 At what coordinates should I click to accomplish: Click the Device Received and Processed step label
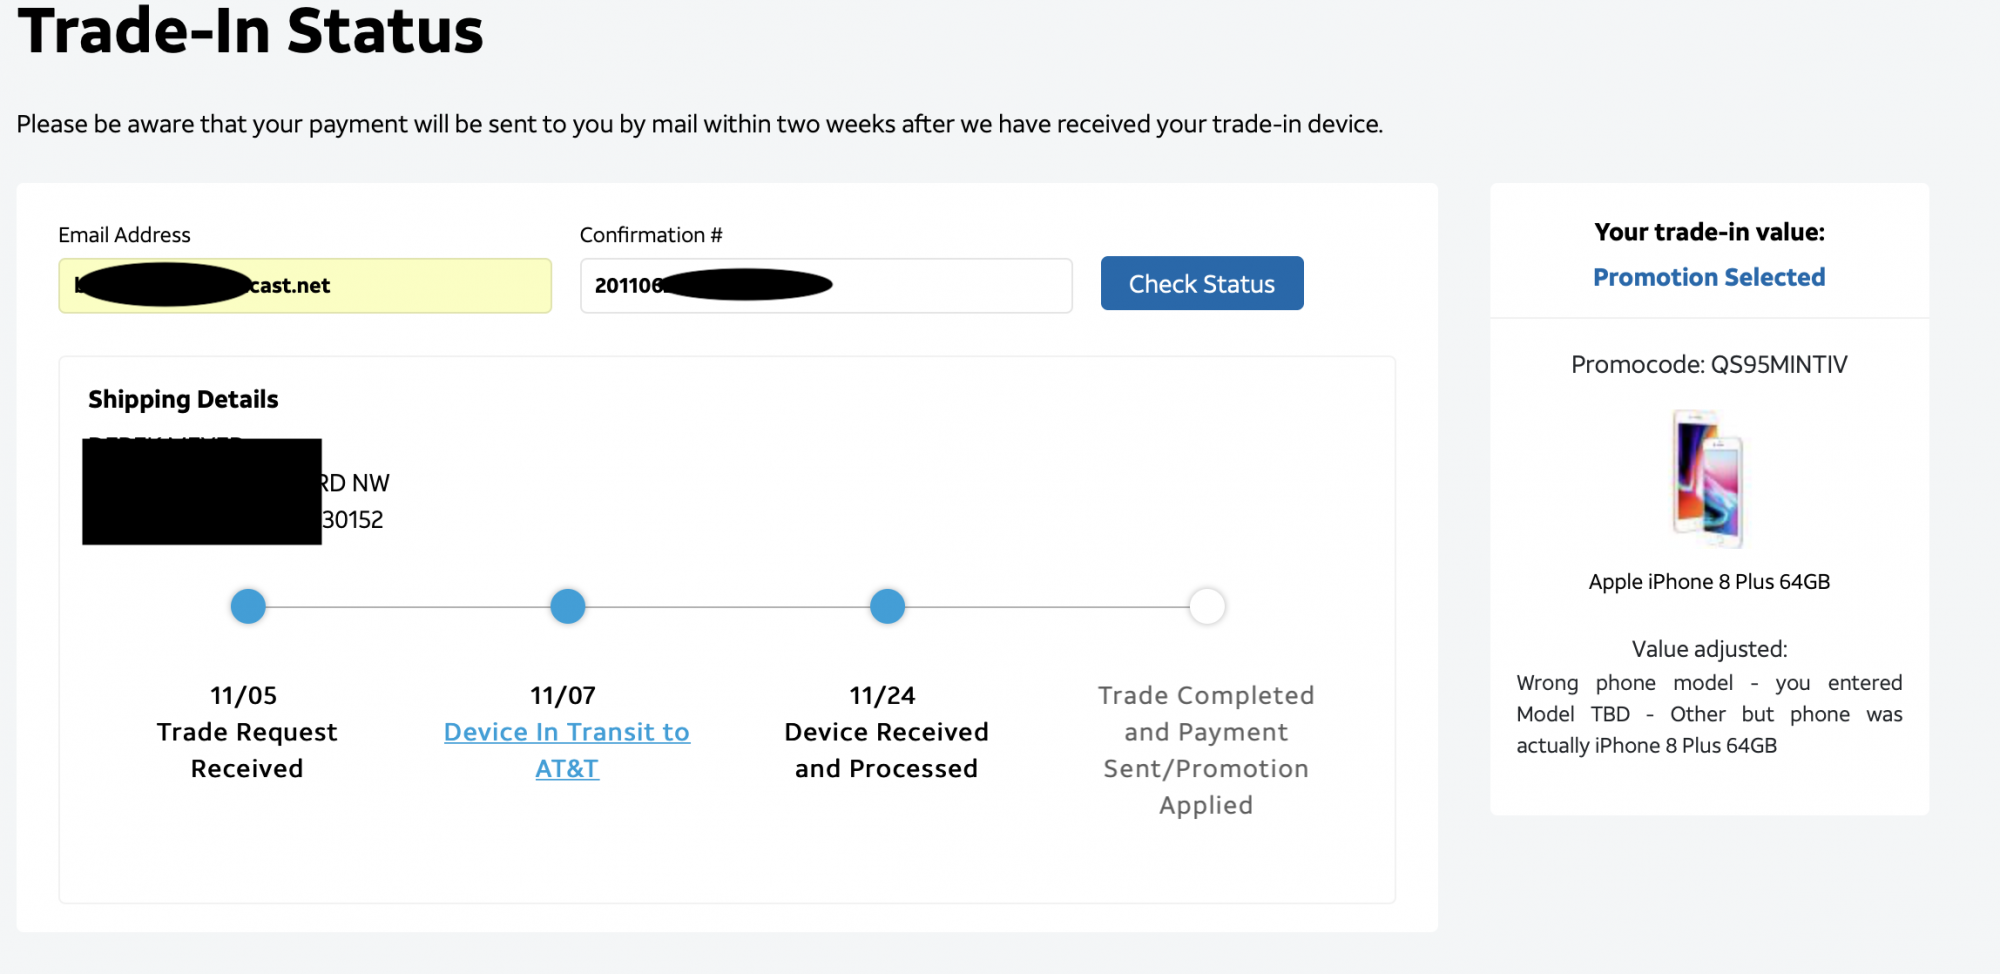(886, 750)
